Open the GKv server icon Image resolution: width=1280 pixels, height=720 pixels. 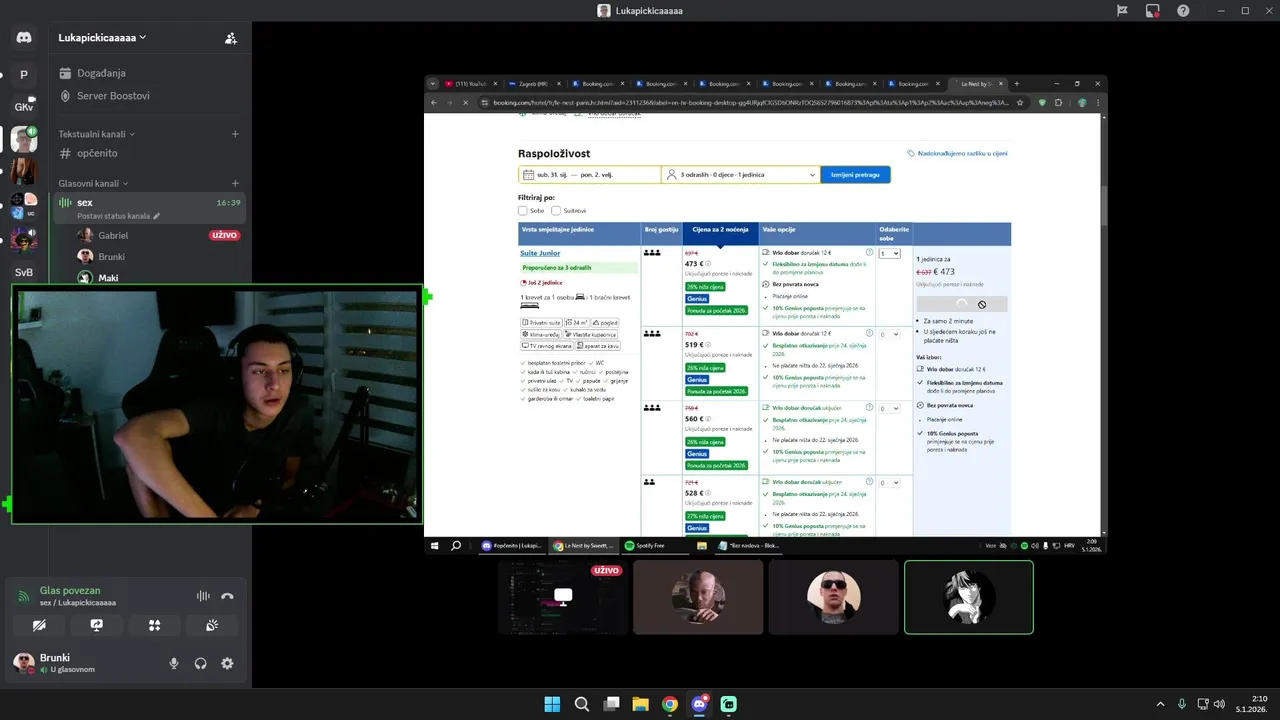pos(24,107)
